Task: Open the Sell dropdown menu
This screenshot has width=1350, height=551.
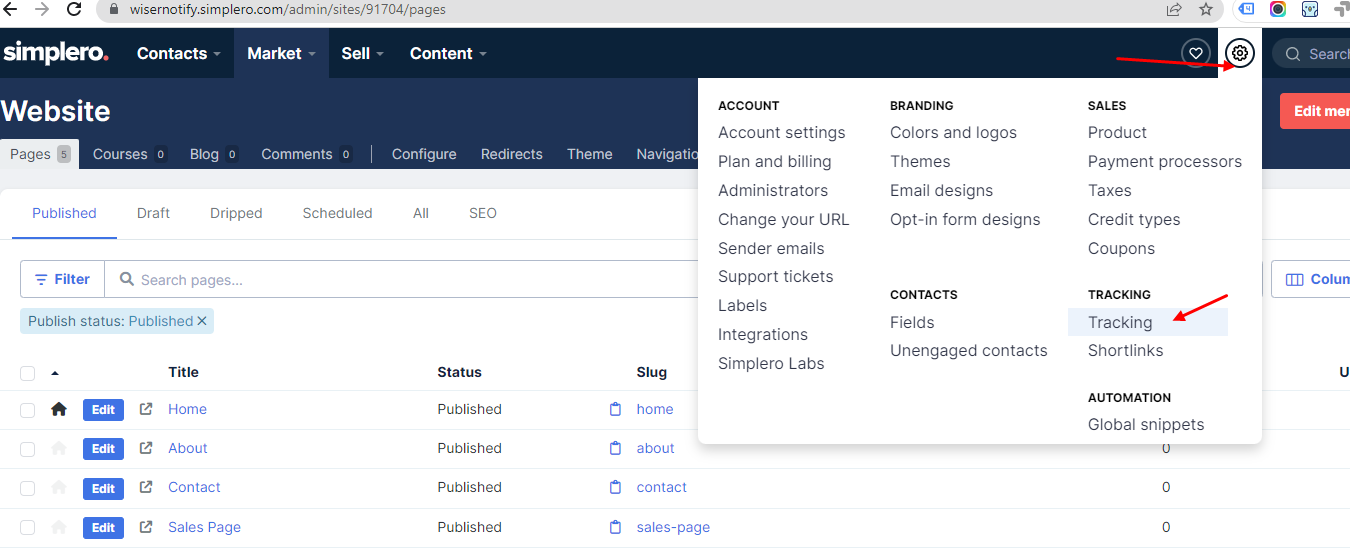Action: [x=362, y=53]
